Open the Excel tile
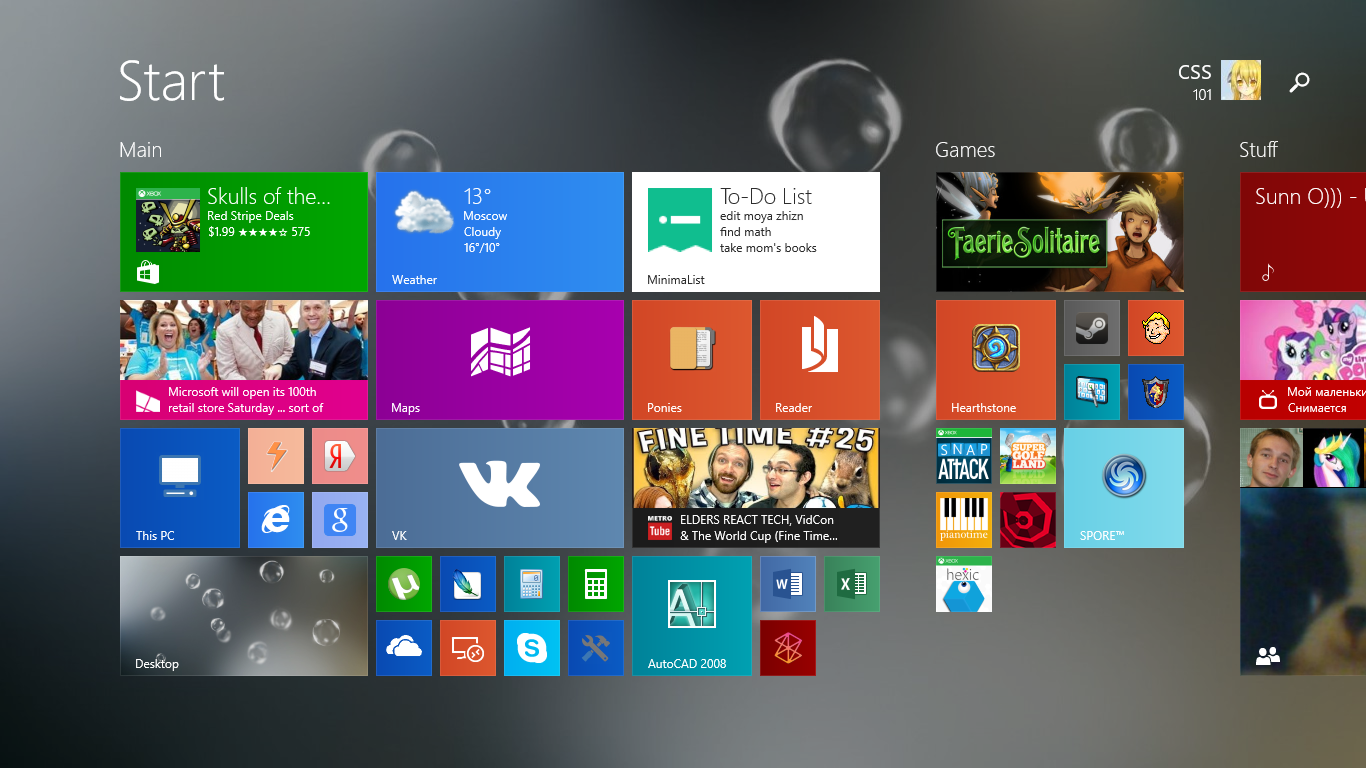 pyautogui.click(x=852, y=584)
